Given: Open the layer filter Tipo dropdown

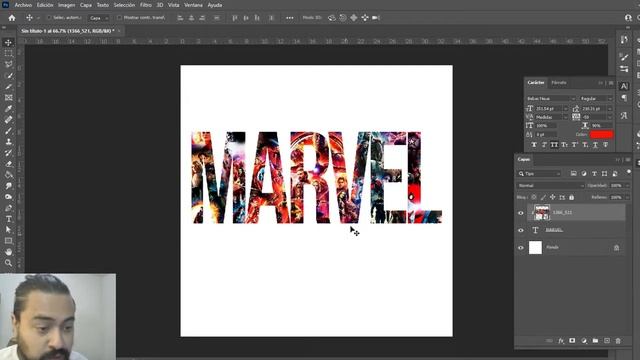Looking at the screenshot, I should (x=539, y=174).
